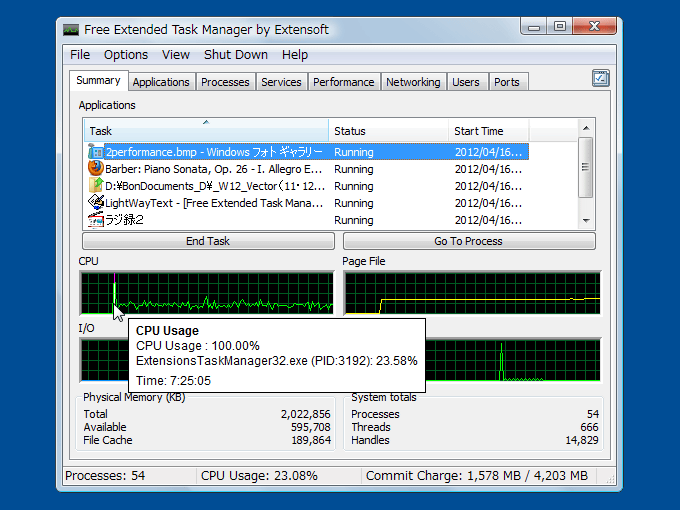Image resolution: width=680 pixels, height=510 pixels.
Task: Switch to the Applications tab
Action: point(161,82)
